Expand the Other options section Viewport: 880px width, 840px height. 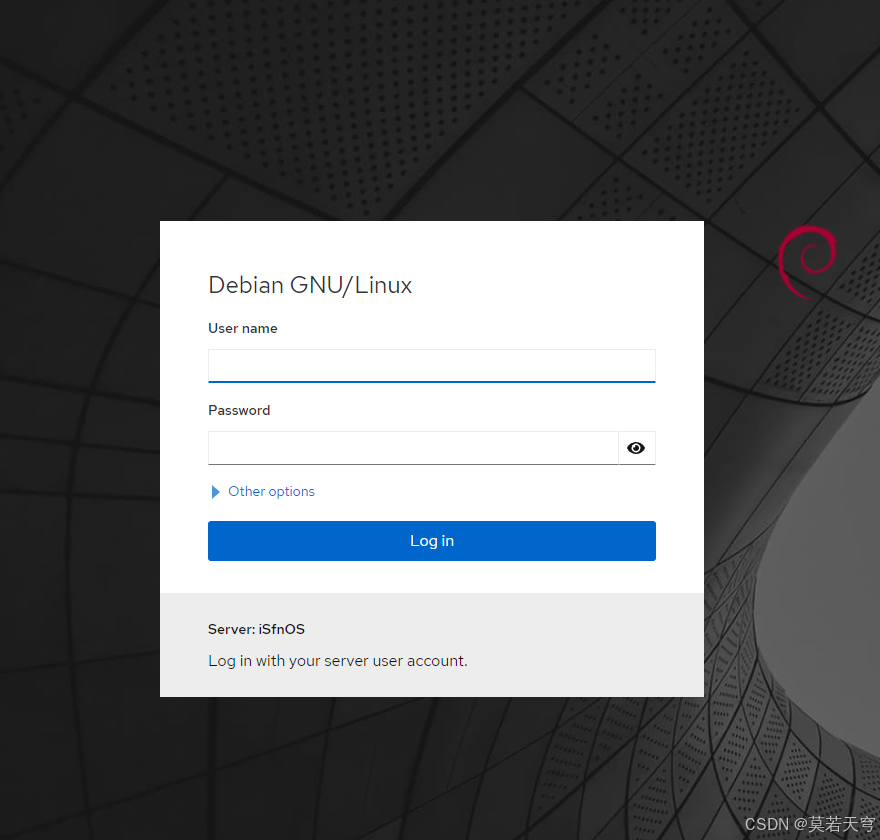pyautogui.click(x=263, y=492)
